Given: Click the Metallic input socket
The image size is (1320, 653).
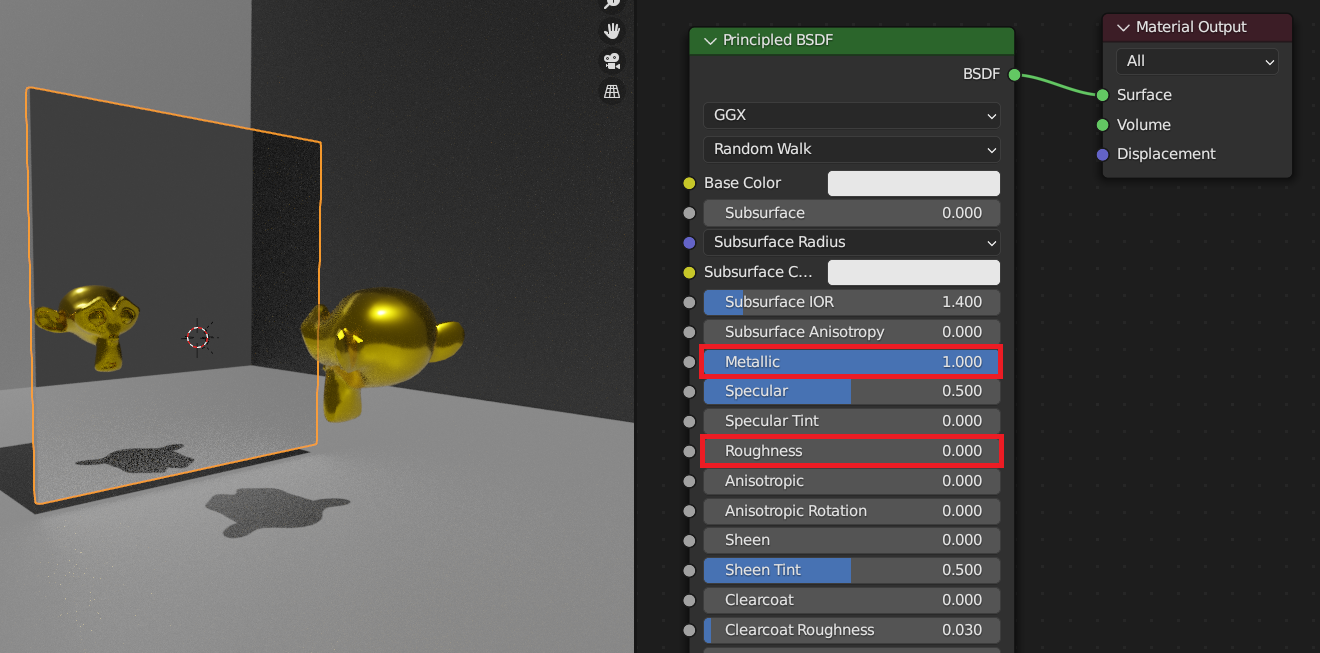Looking at the screenshot, I should point(689,362).
